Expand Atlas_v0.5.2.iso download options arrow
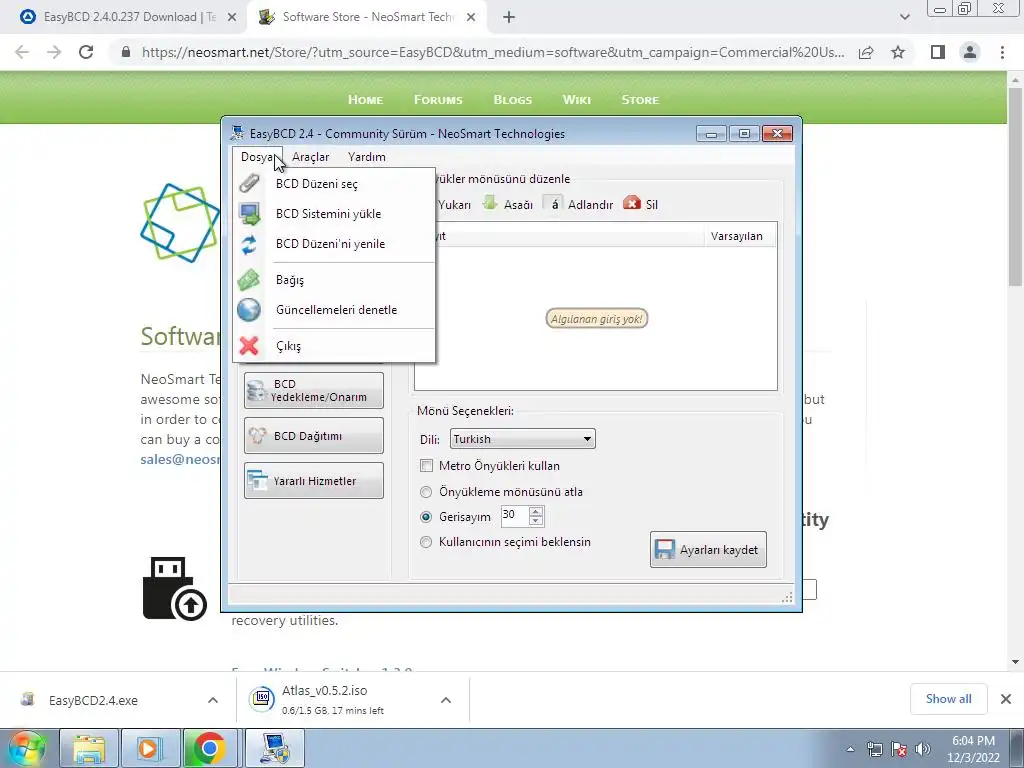The width and height of the screenshot is (1024, 768). 446,700
